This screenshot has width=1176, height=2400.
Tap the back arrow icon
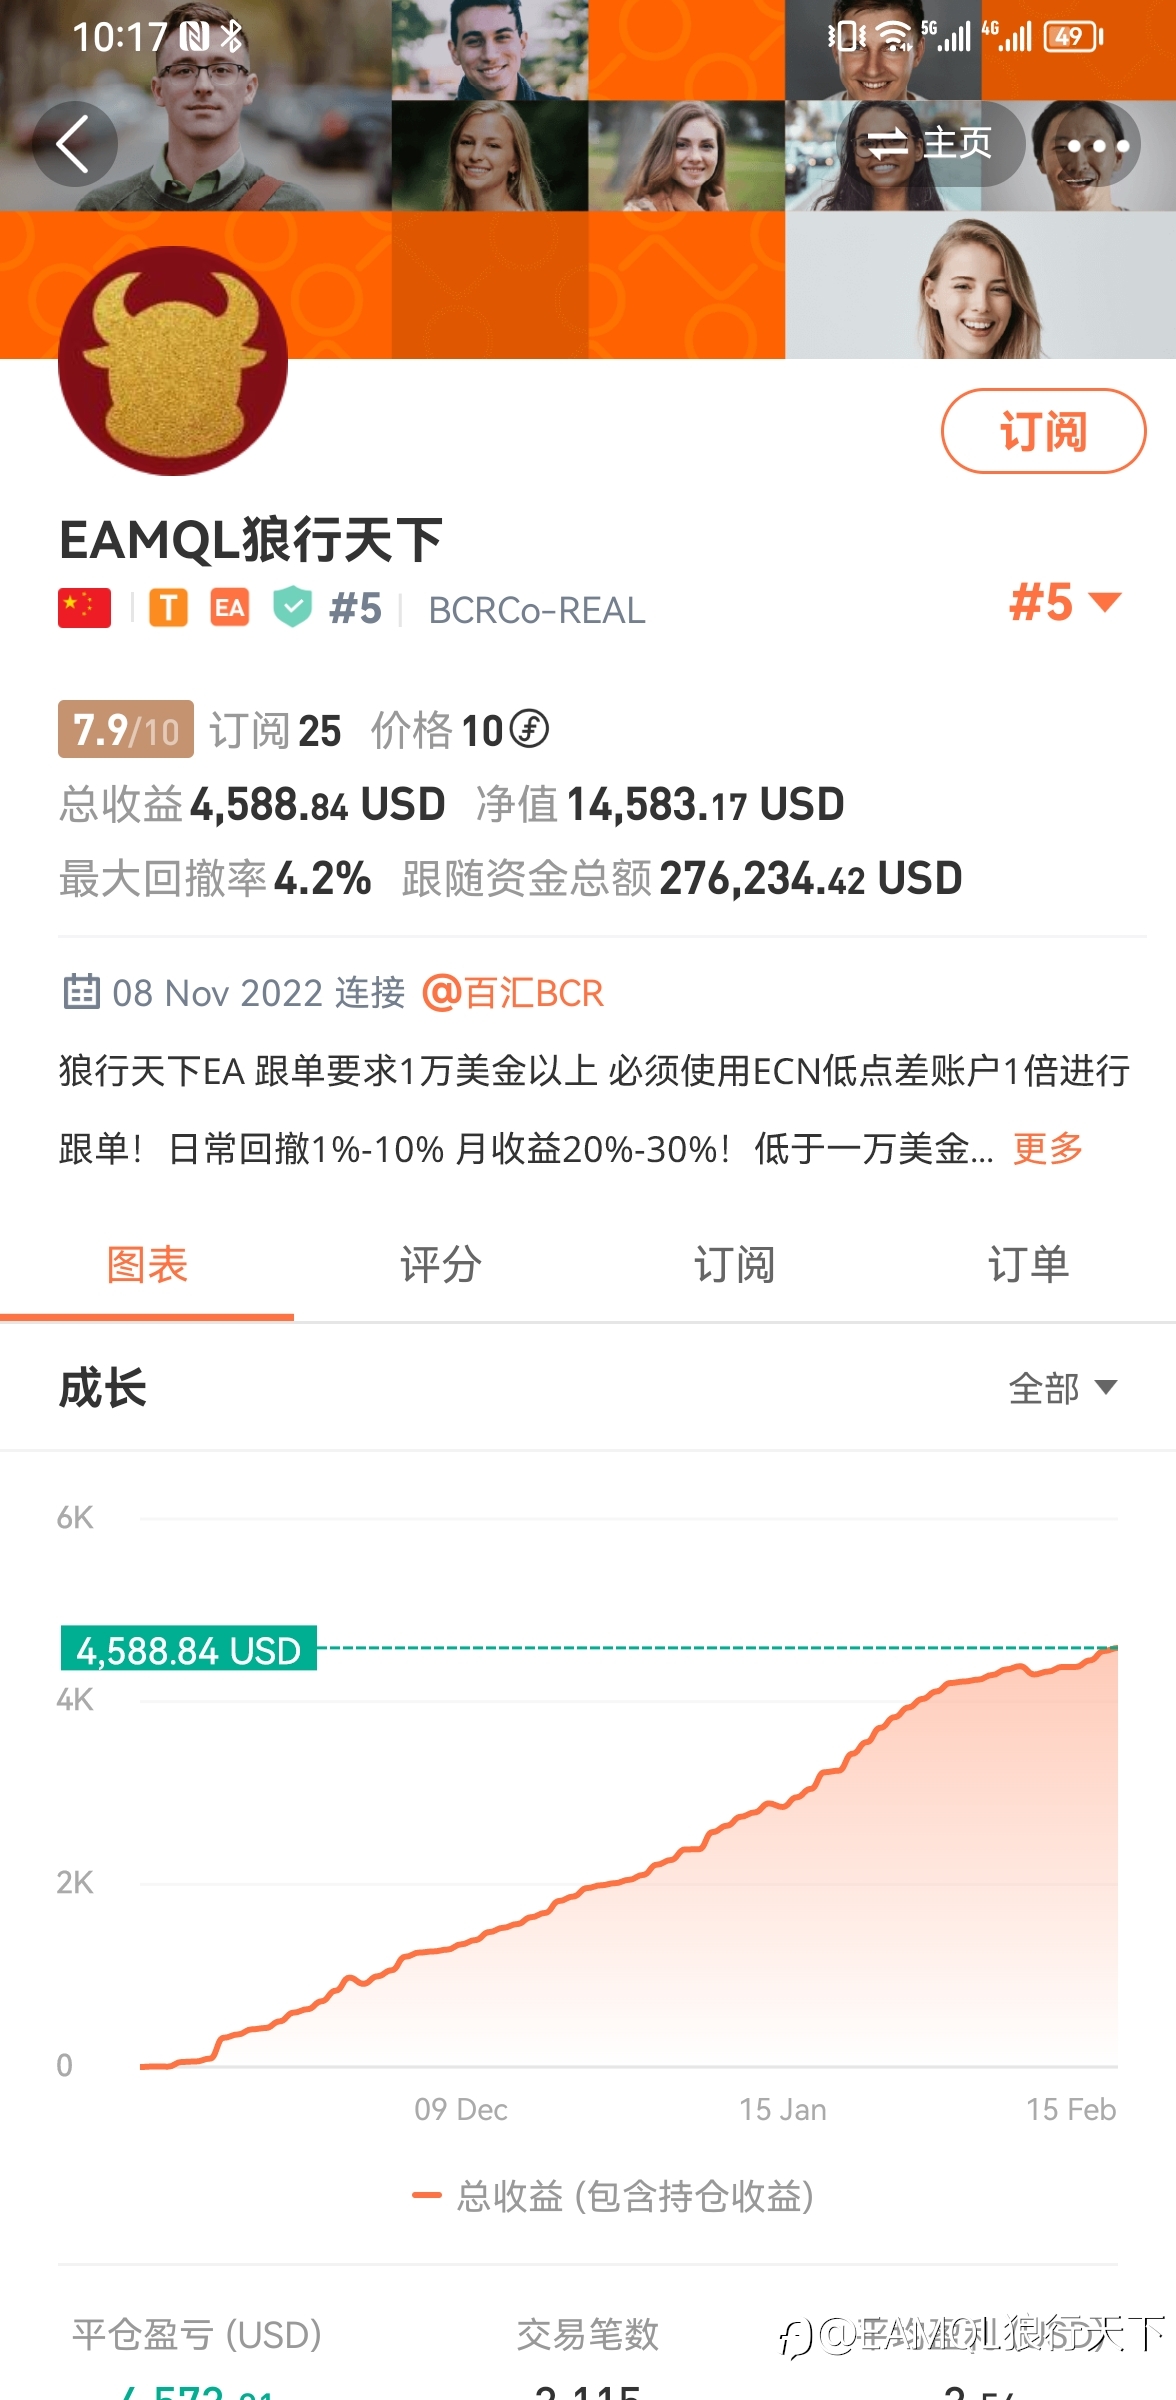tap(75, 144)
